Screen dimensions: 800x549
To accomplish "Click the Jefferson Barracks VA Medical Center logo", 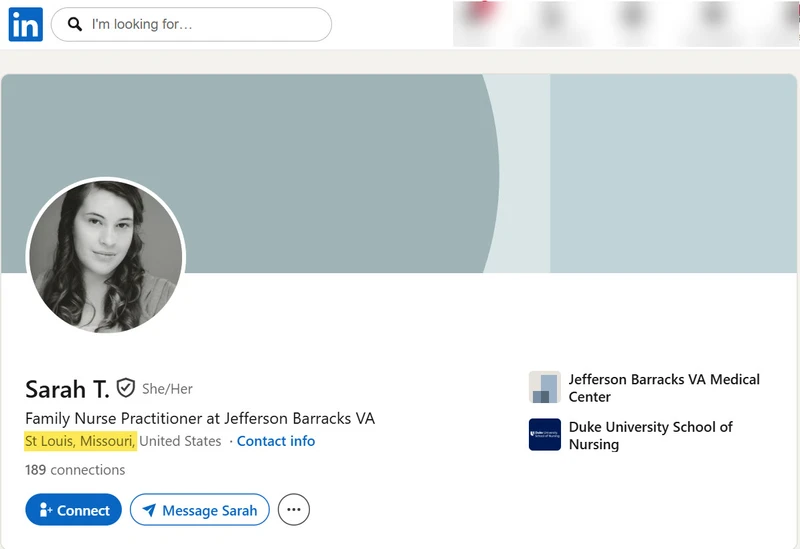I will [545, 387].
